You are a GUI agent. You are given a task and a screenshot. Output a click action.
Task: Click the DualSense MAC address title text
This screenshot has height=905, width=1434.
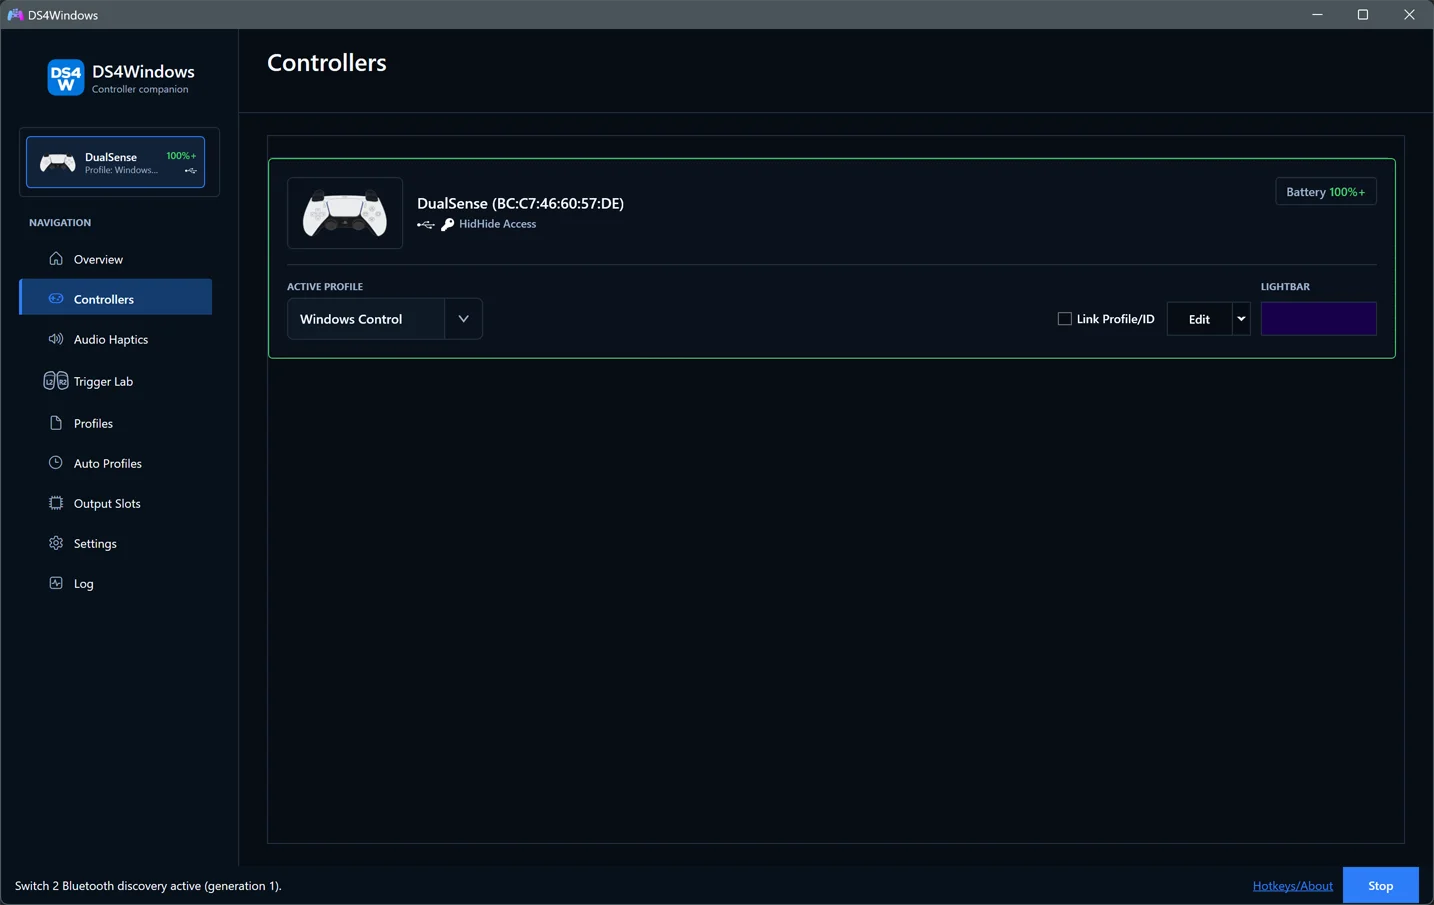coord(520,203)
